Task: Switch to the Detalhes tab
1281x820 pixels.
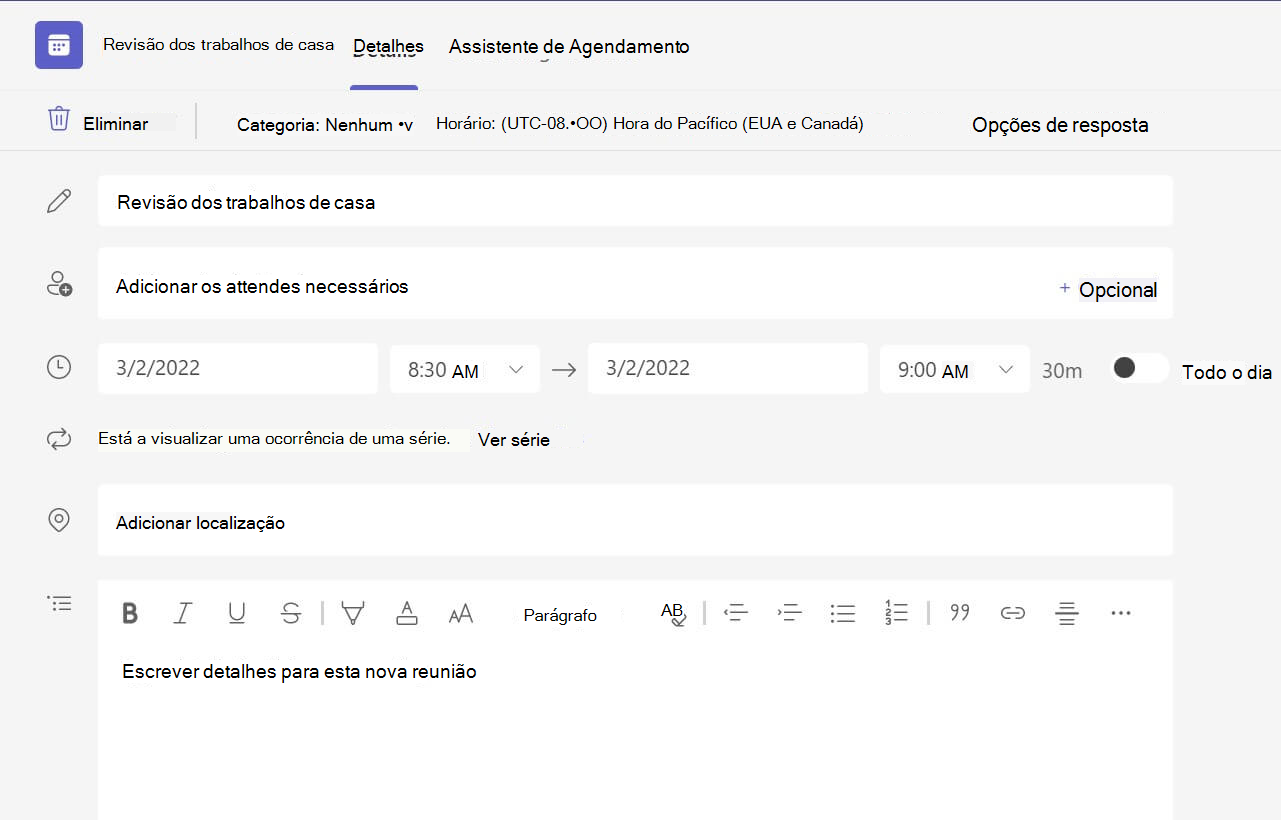Action: 388,46
